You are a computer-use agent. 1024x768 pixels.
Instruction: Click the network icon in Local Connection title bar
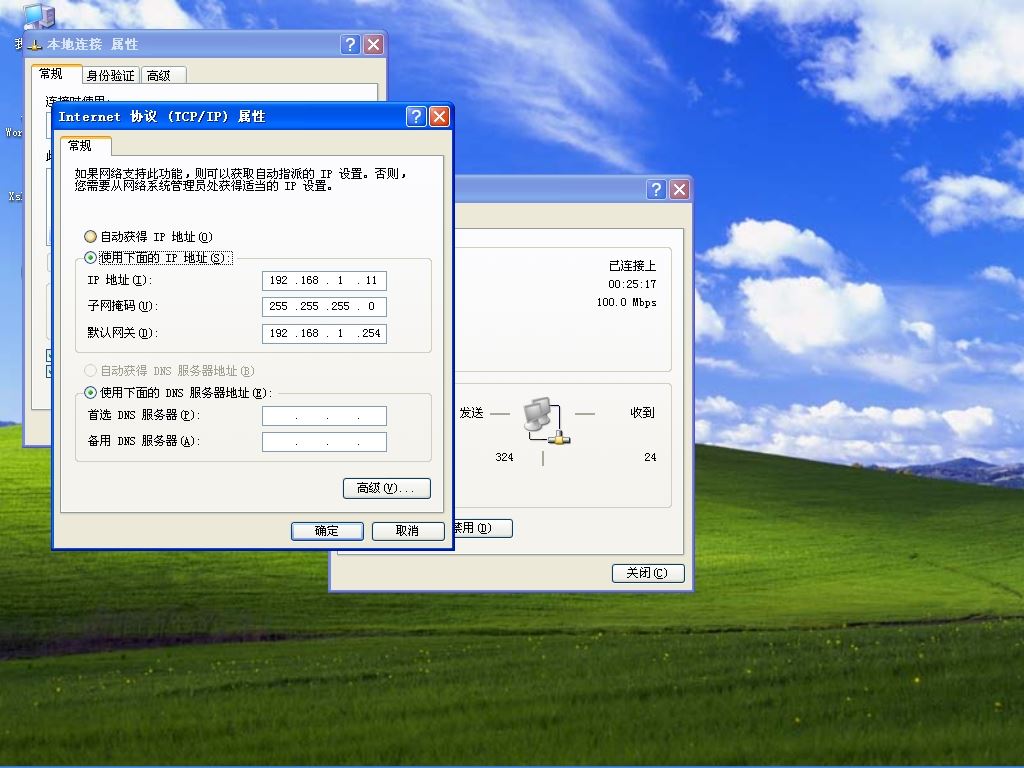coord(35,44)
